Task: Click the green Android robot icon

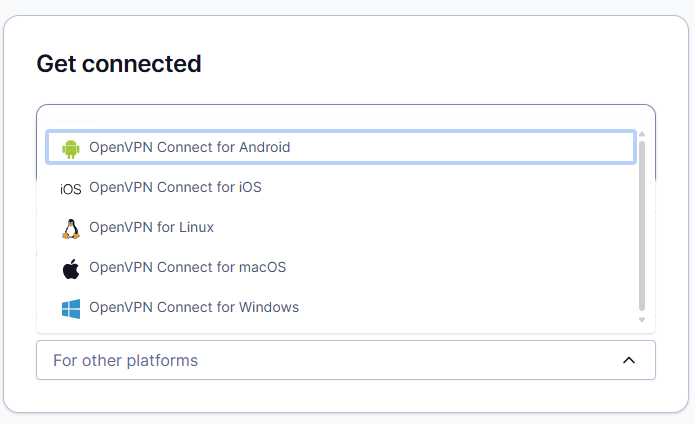Action: point(70,148)
